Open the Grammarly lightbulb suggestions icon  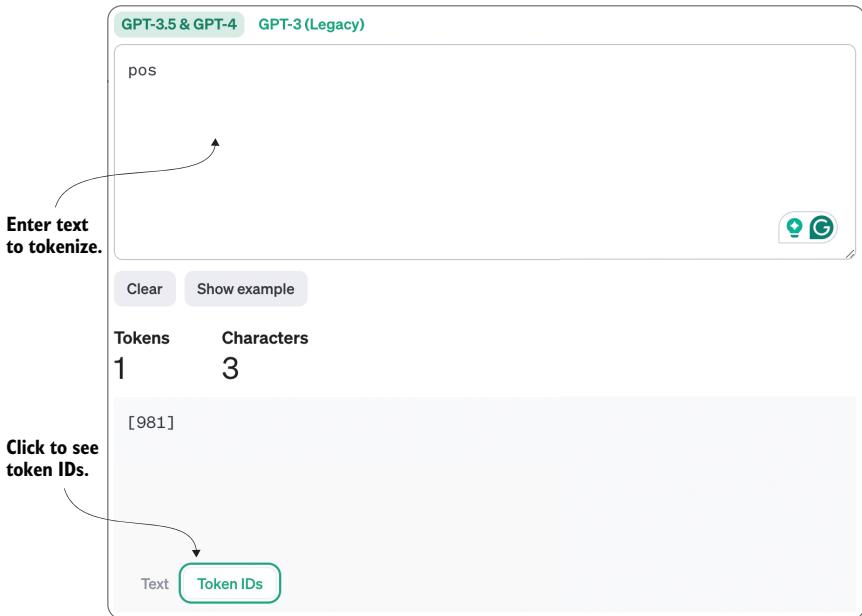pyautogui.click(x=795, y=227)
